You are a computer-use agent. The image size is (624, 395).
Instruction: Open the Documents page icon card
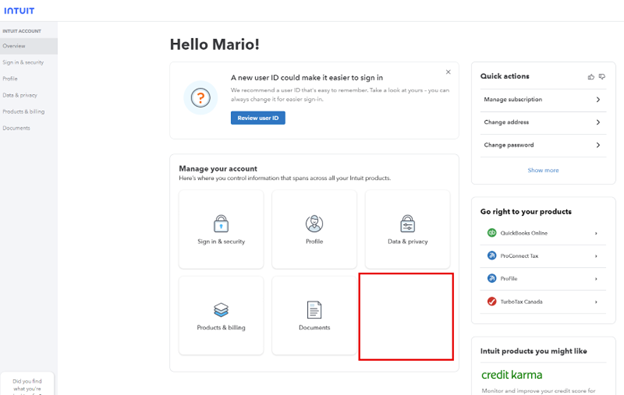coord(314,315)
